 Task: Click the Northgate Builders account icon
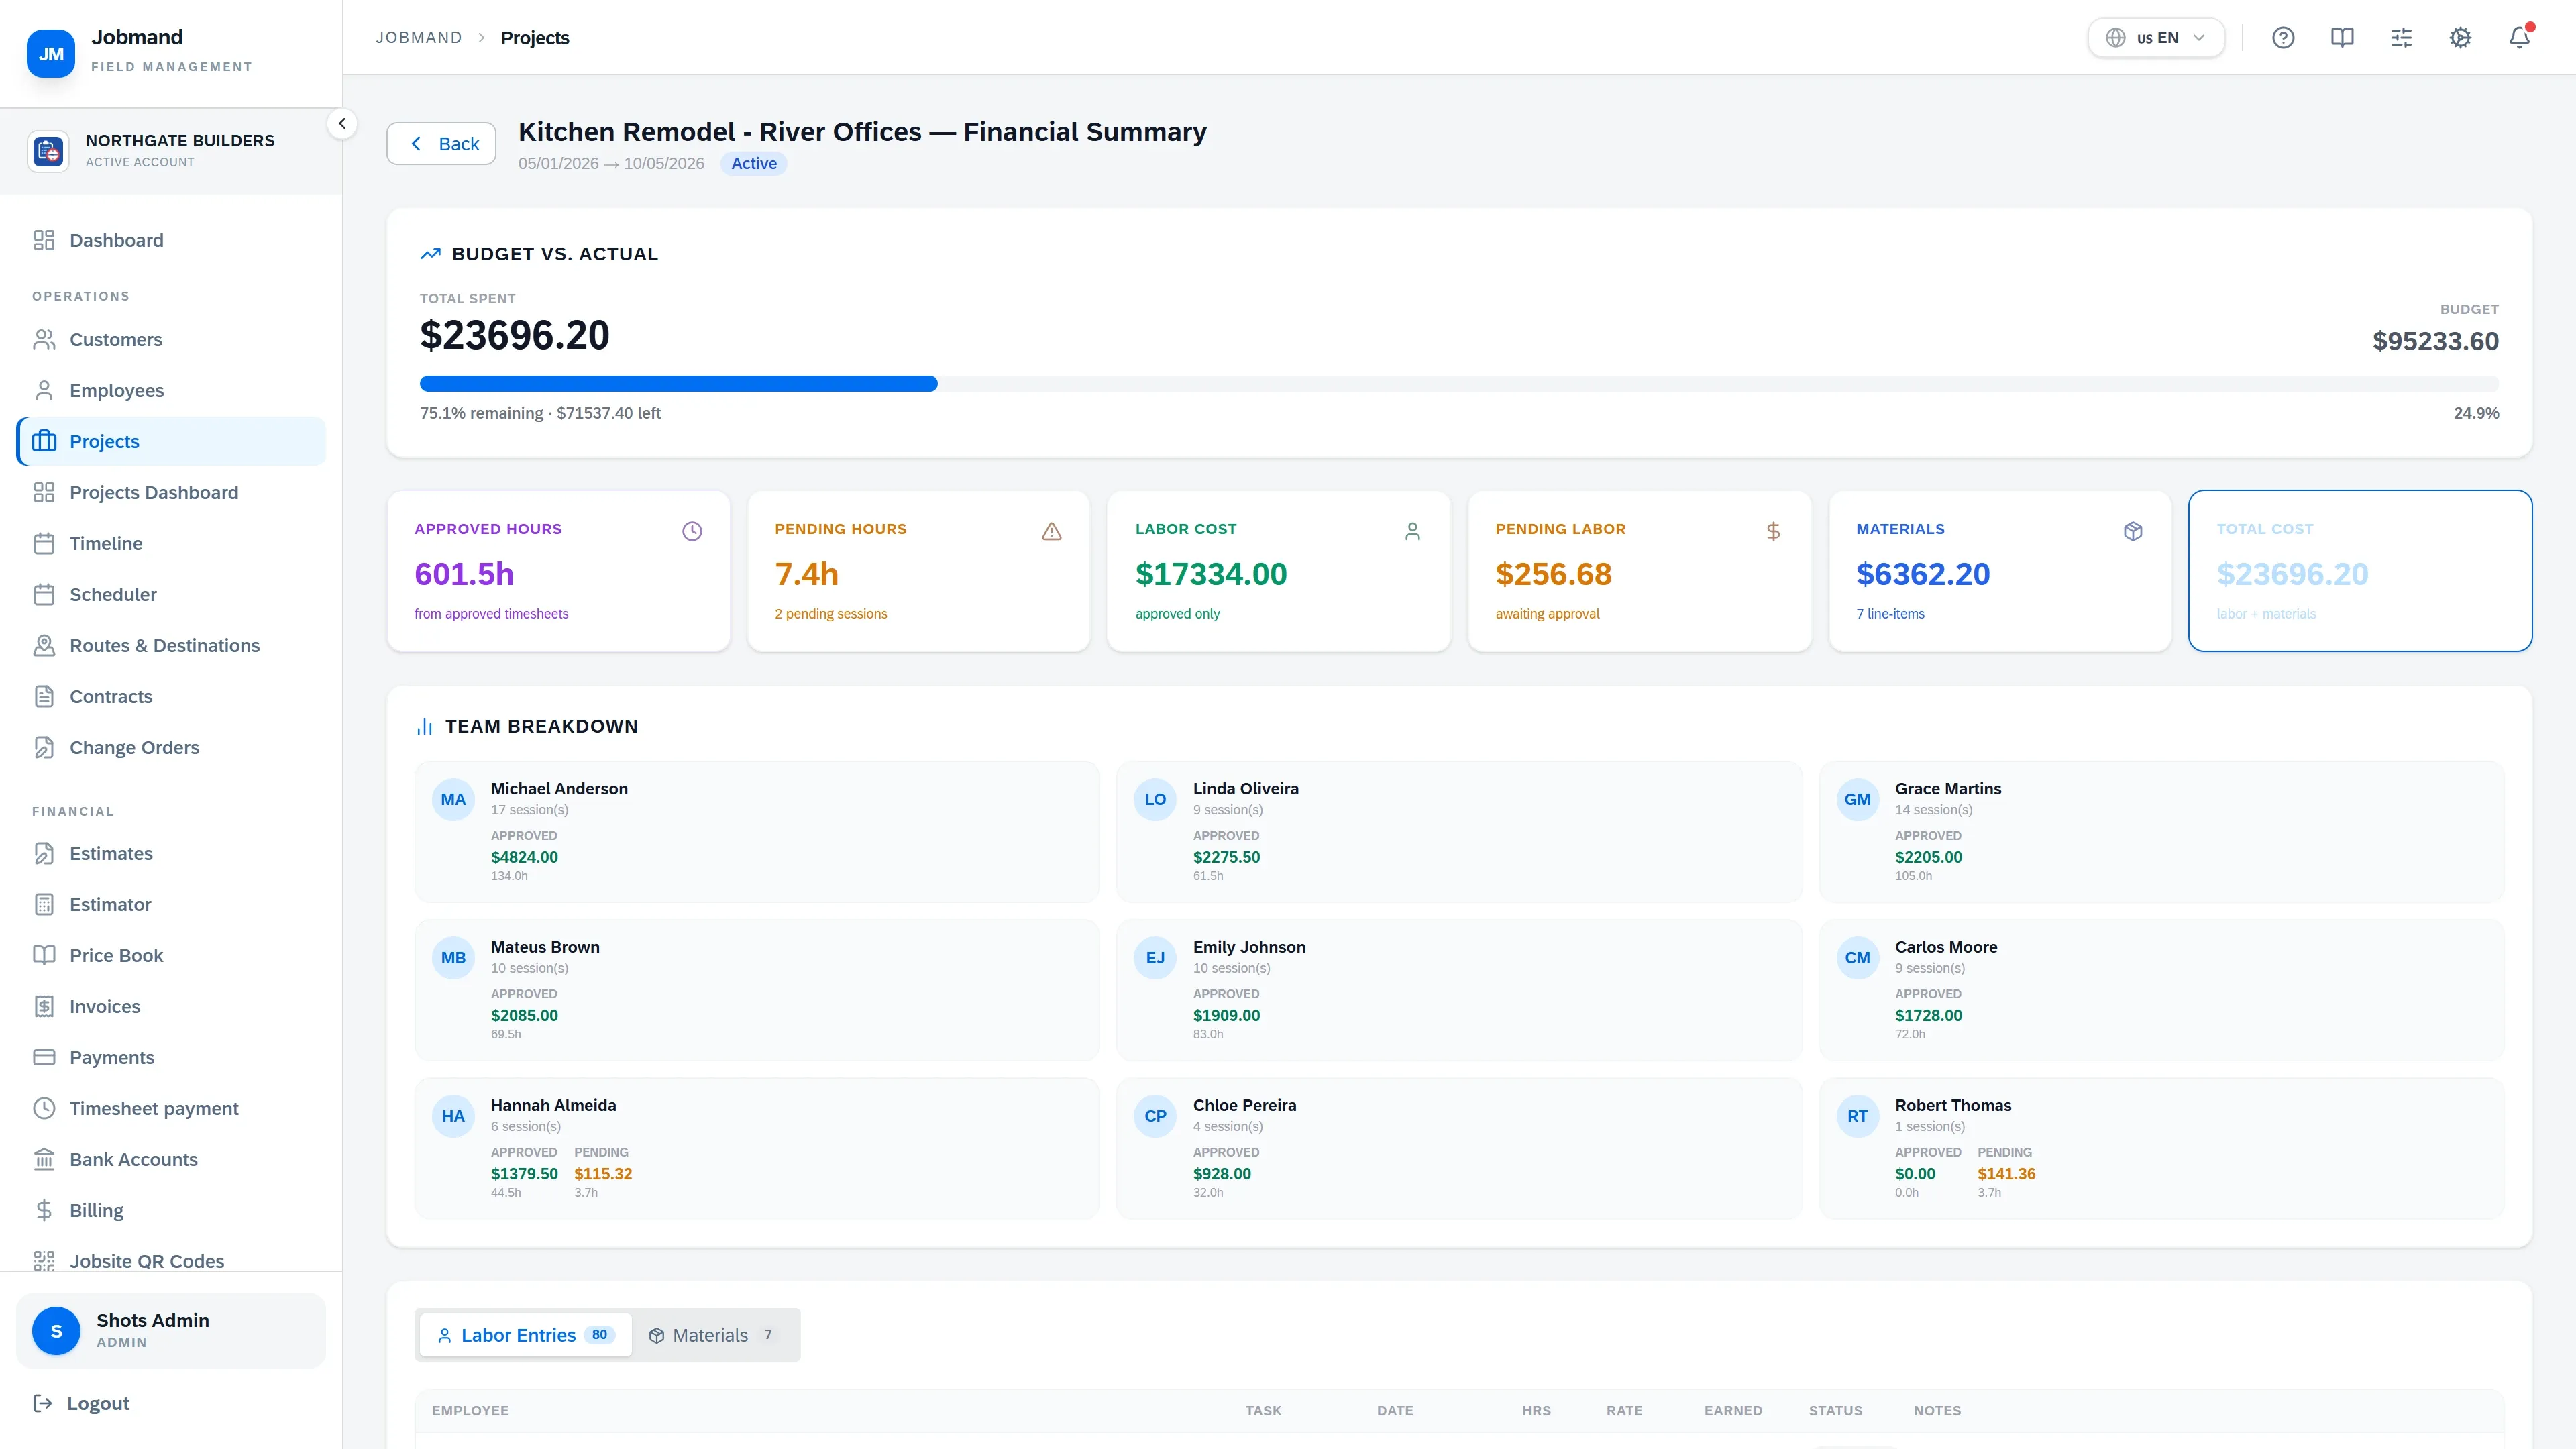point(48,151)
